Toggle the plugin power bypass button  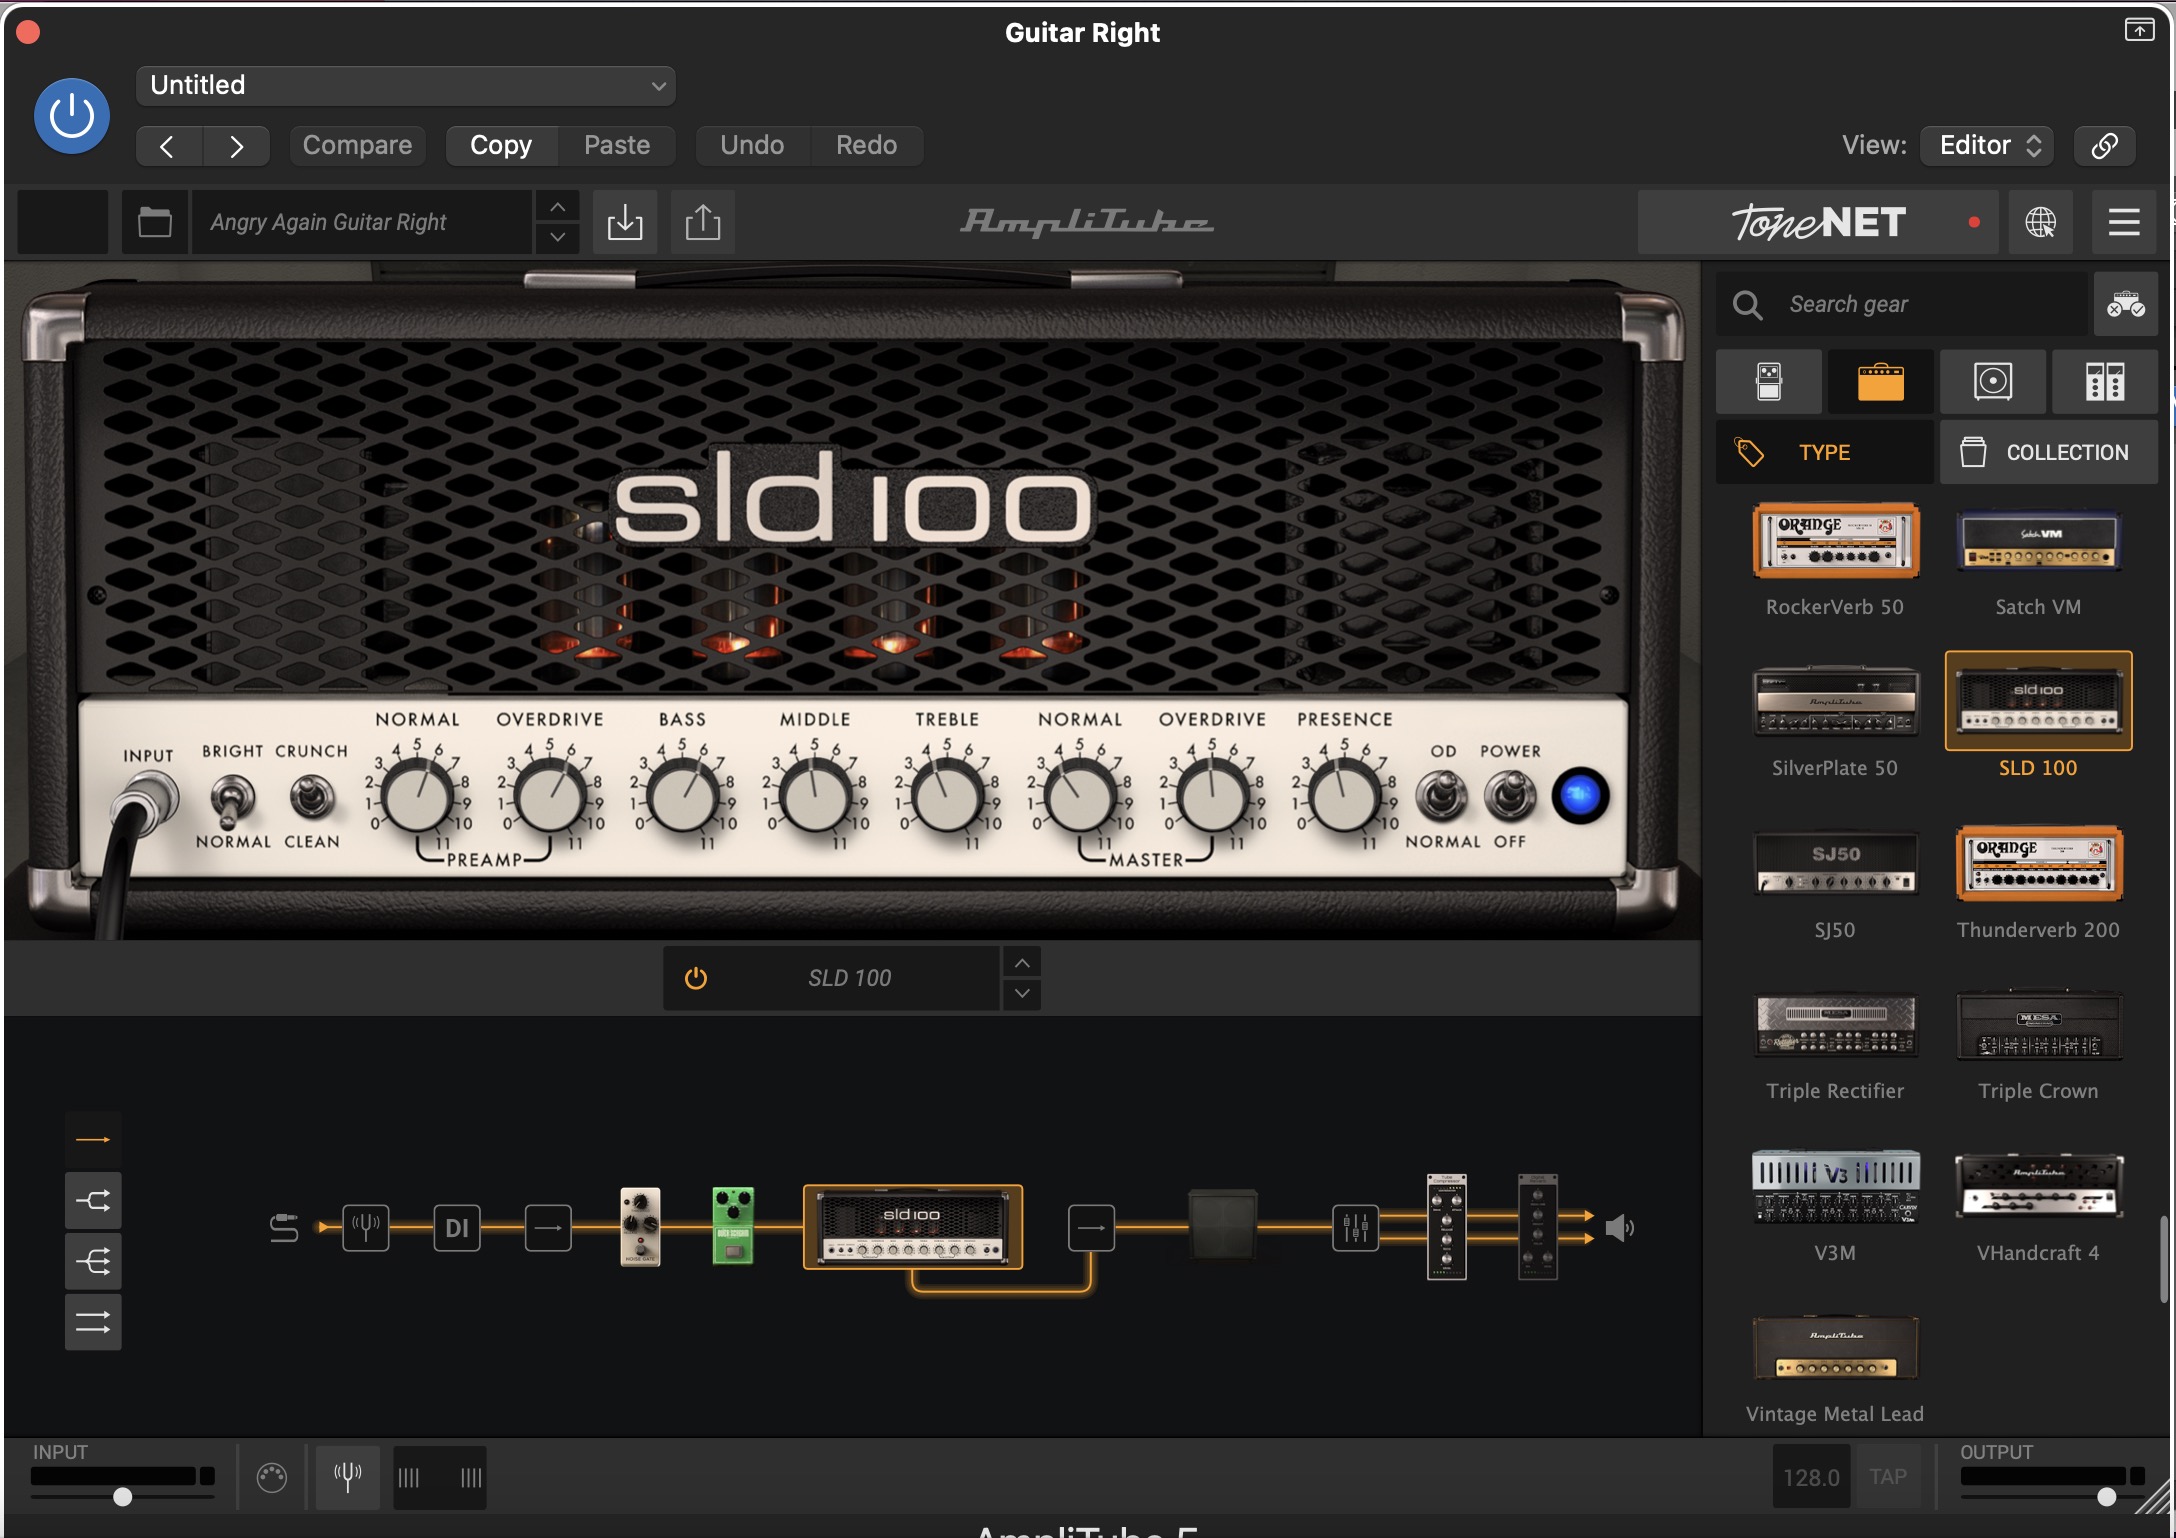click(x=72, y=116)
